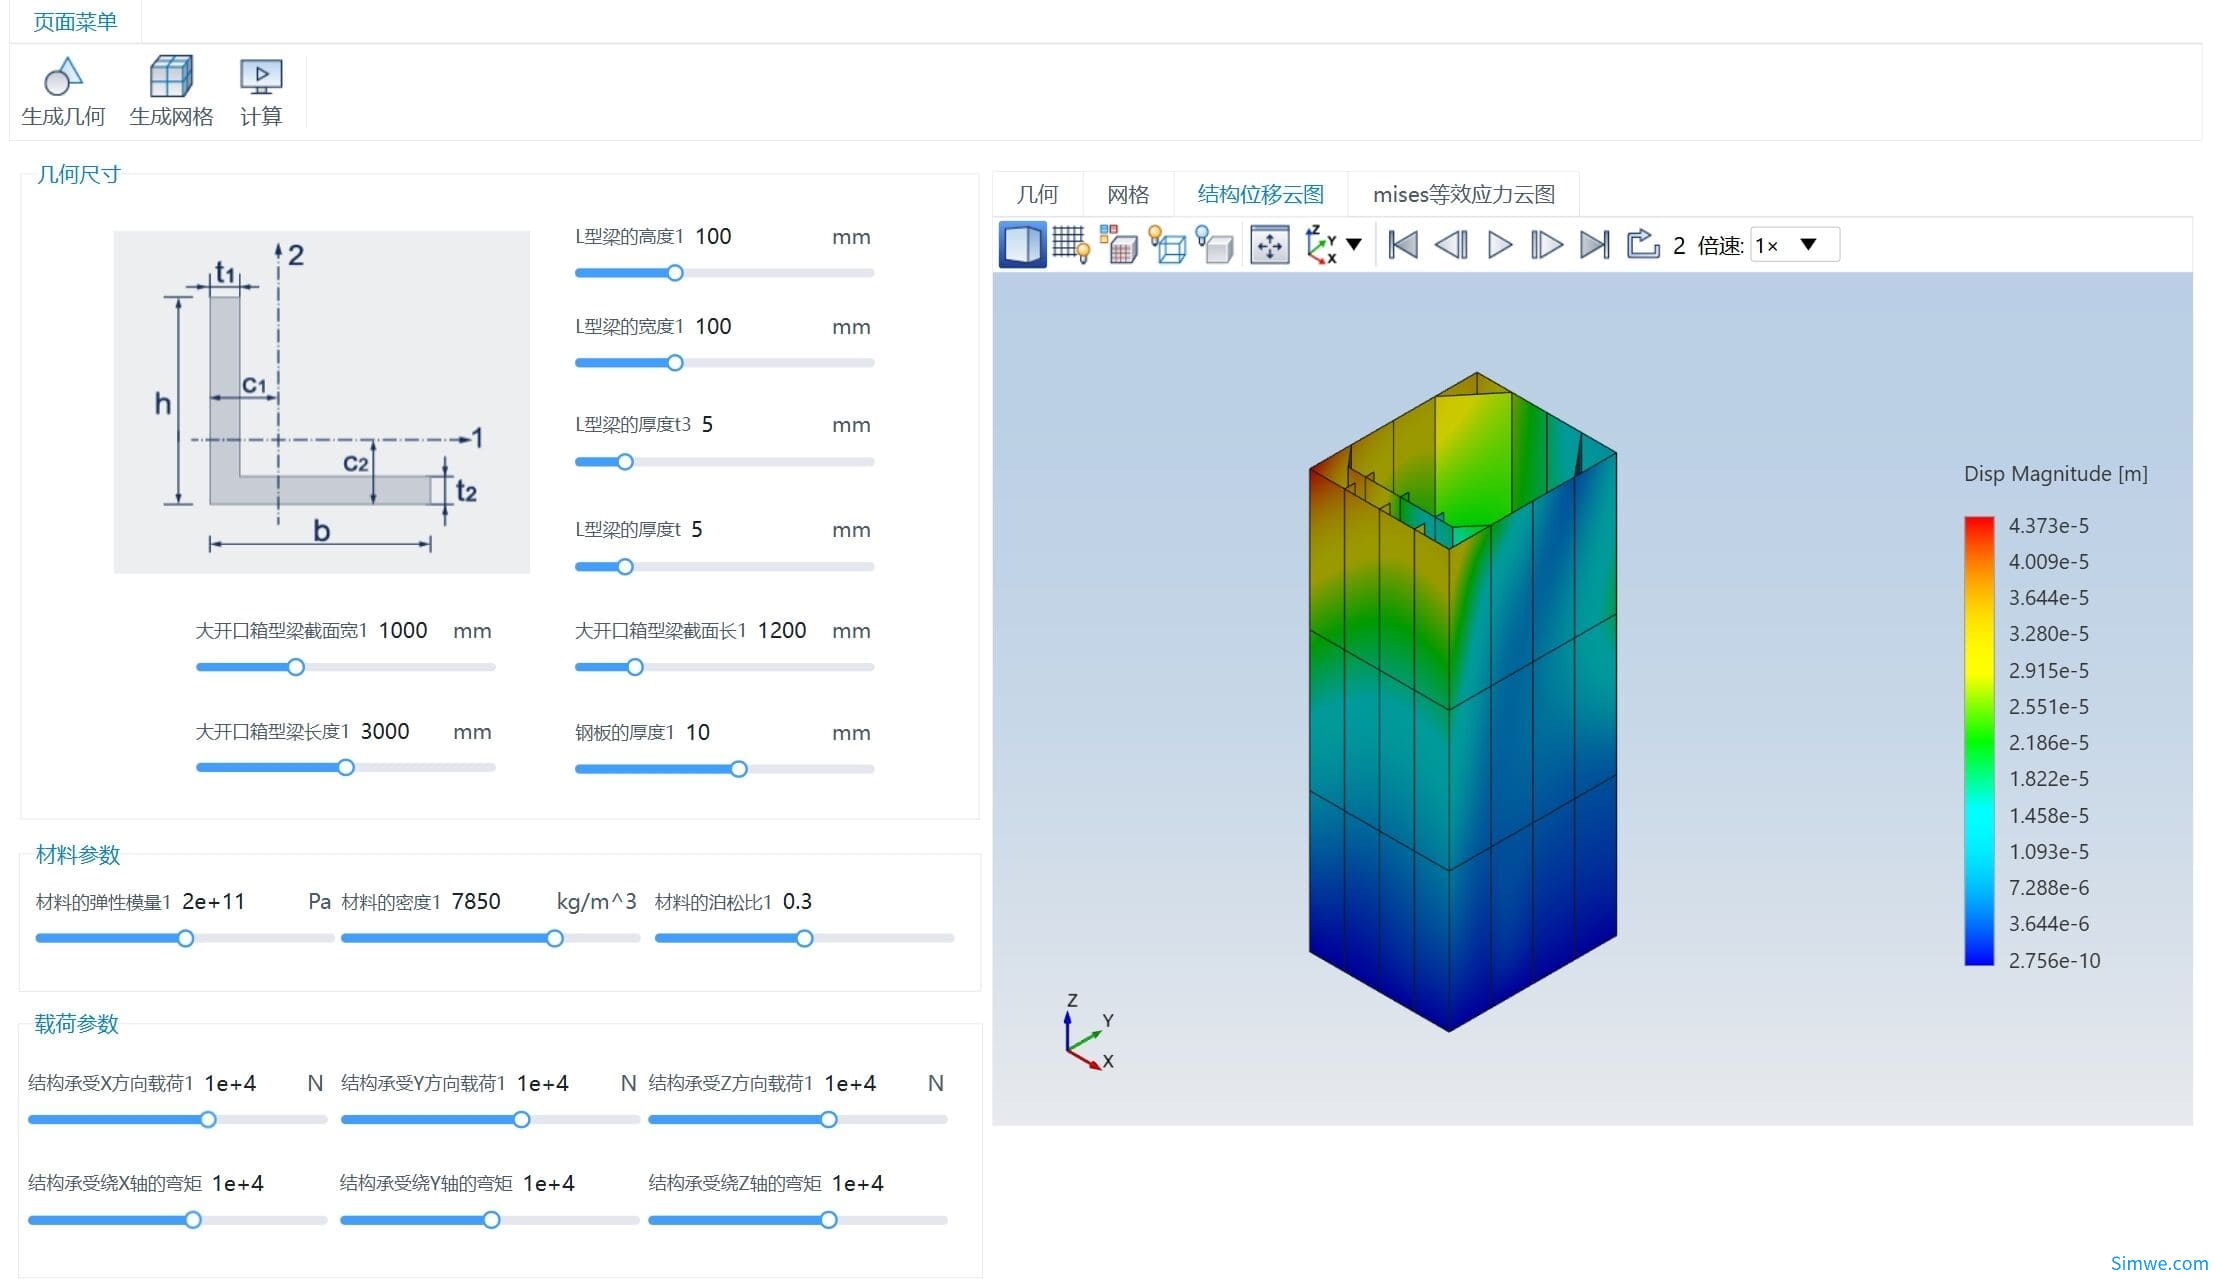
Task: Click the 生成网格 generate mesh icon
Action: point(171,77)
